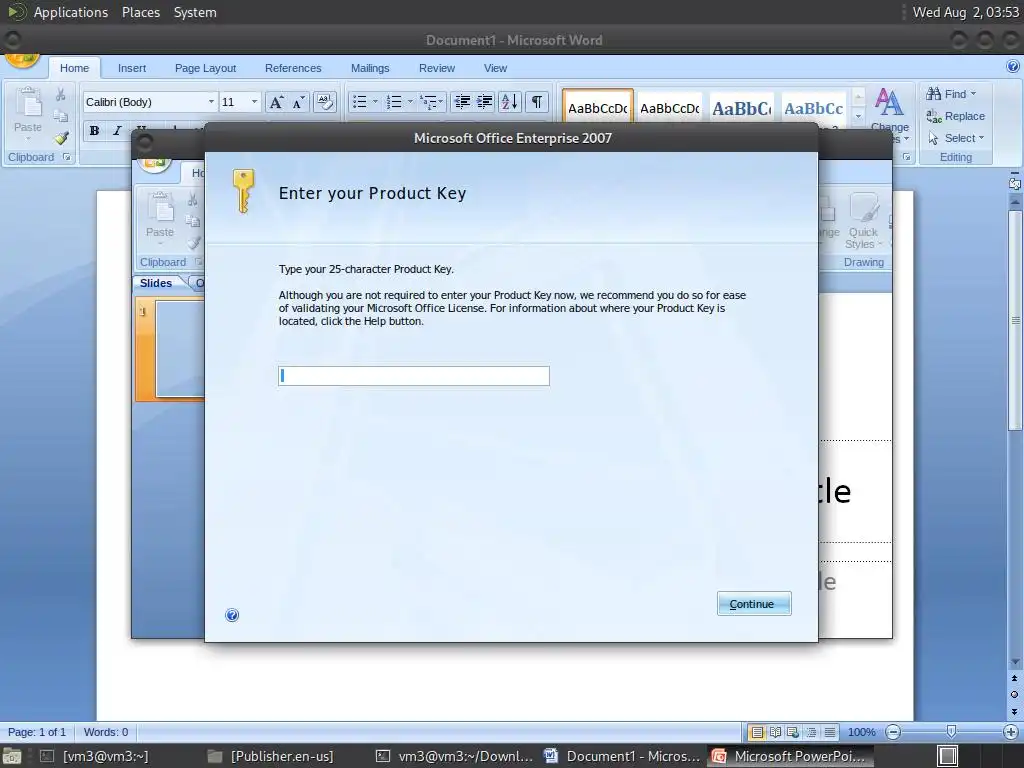The height and width of the screenshot is (768, 1024).
Task: Switch to Document1 Word taskbar item
Action: coord(622,756)
